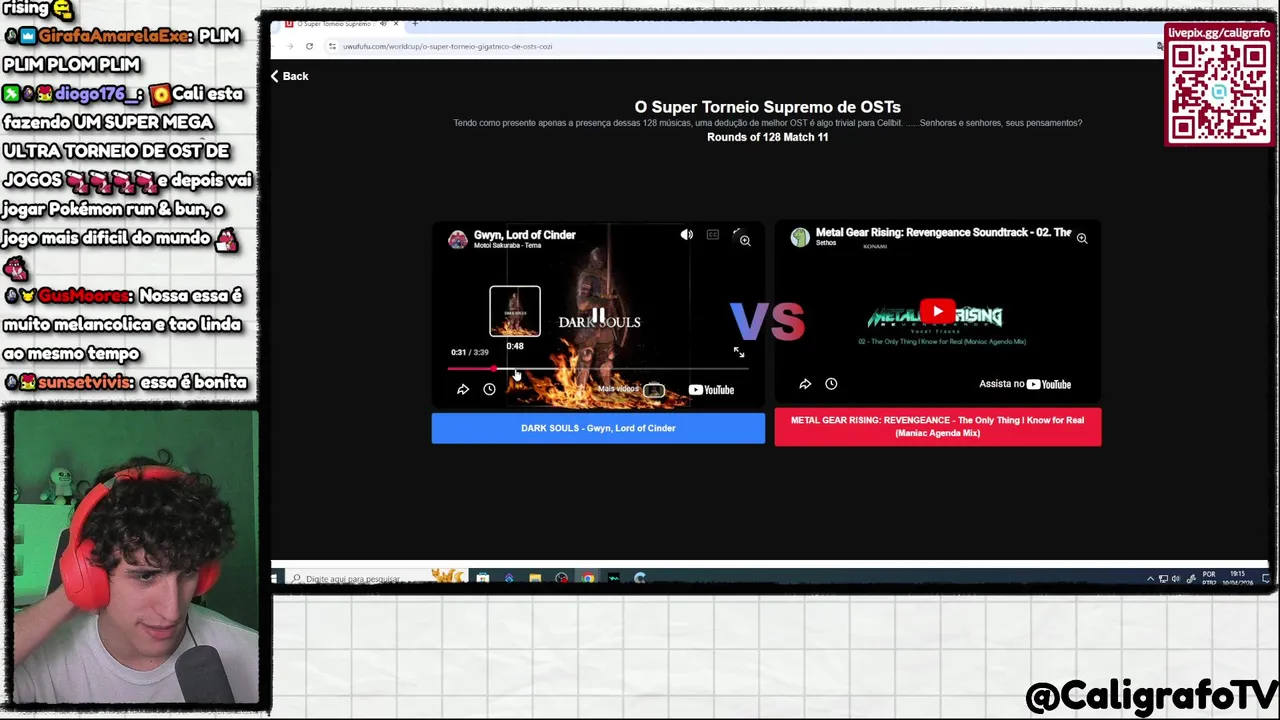
Task: Vote for METAL GEAR RISING Only Thing I Know
Action: (938, 427)
